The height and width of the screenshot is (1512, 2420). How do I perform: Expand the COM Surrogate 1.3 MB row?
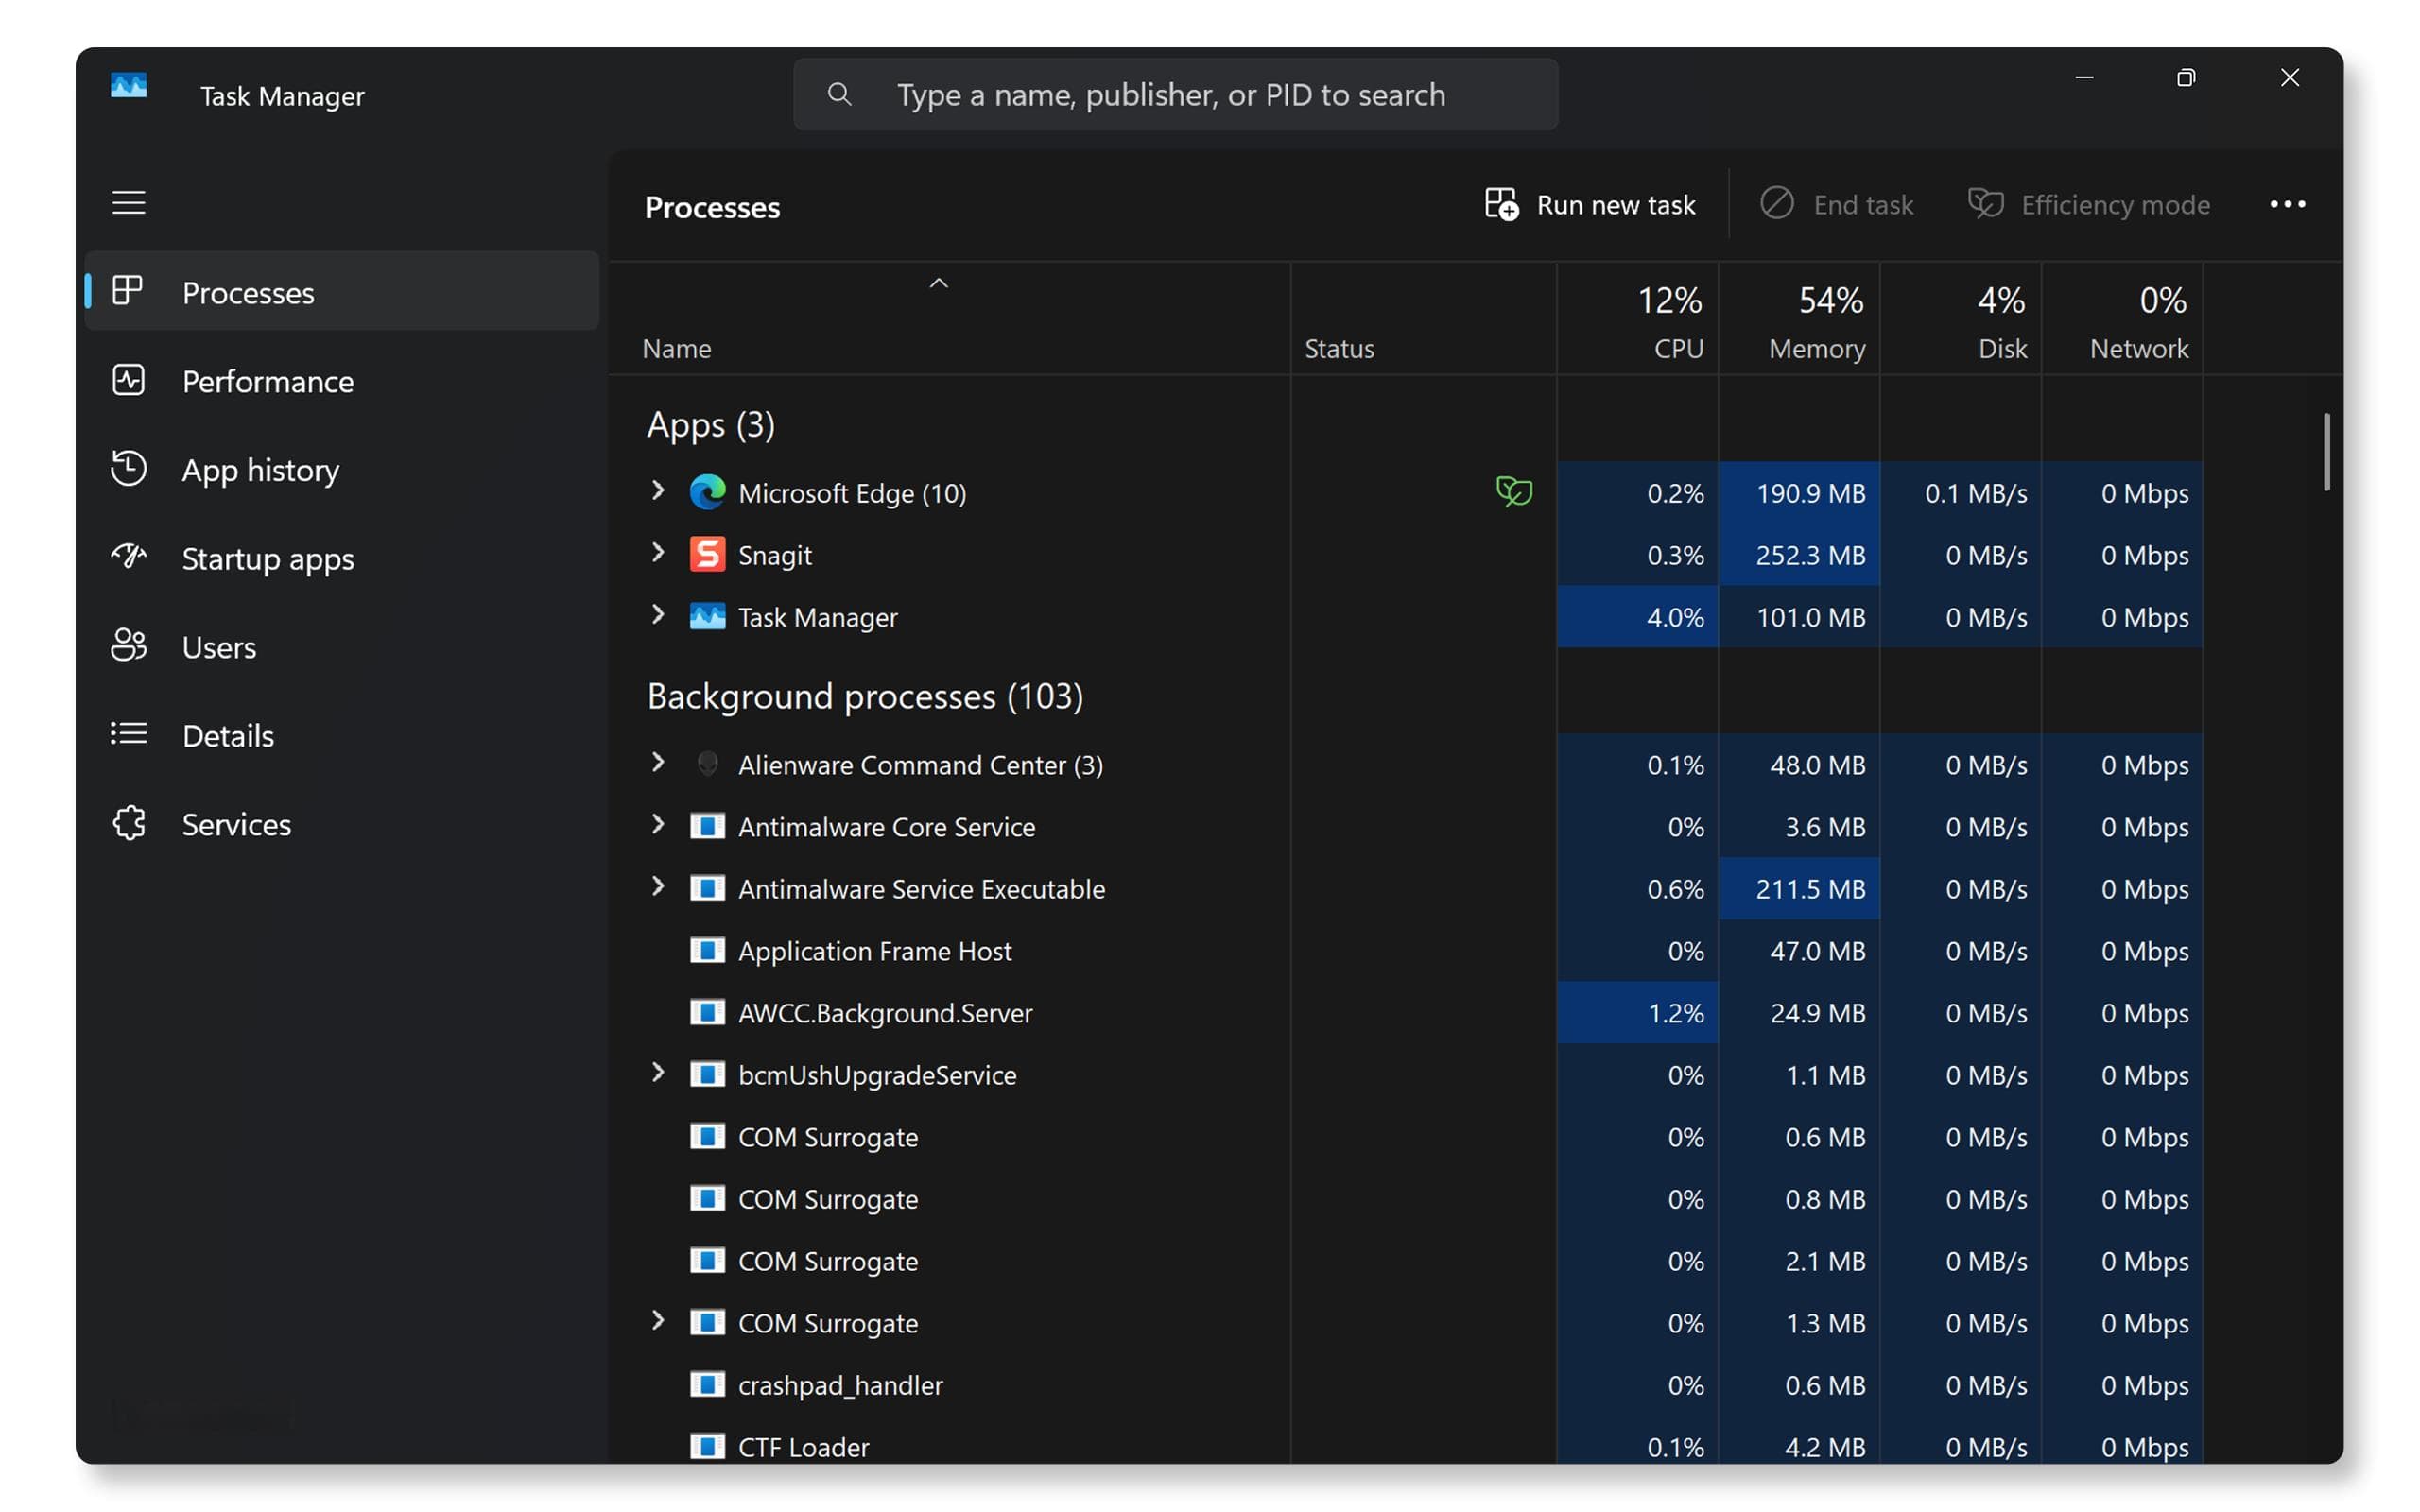tap(657, 1320)
